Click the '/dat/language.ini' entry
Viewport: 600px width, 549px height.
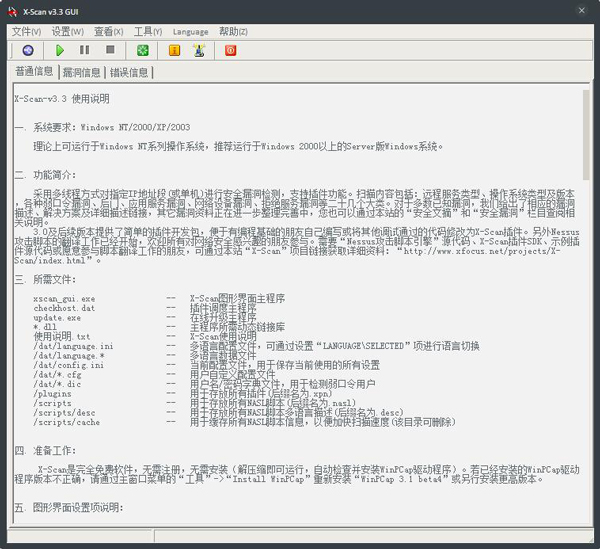click(x=73, y=346)
